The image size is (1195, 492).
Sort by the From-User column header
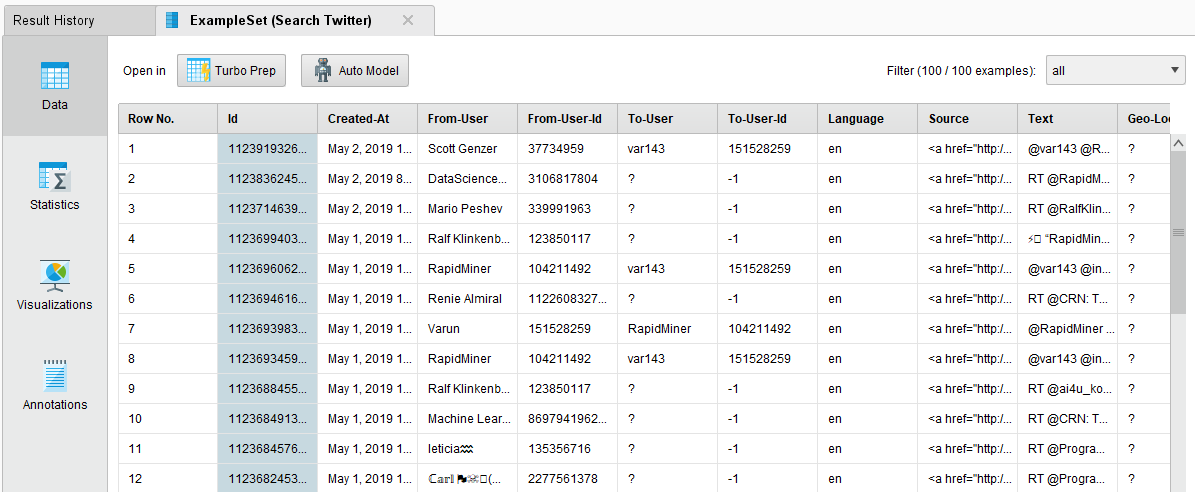pyautogui.click(x=466, y=119)
